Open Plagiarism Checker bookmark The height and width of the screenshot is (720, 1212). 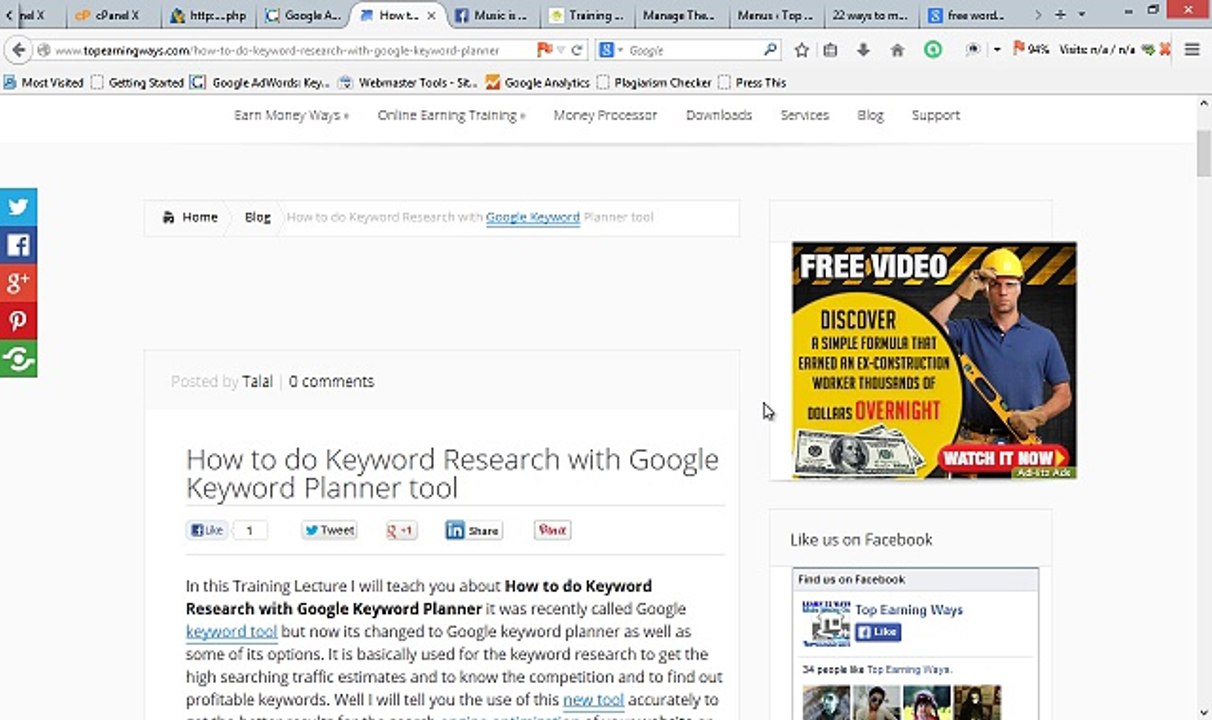654,83
